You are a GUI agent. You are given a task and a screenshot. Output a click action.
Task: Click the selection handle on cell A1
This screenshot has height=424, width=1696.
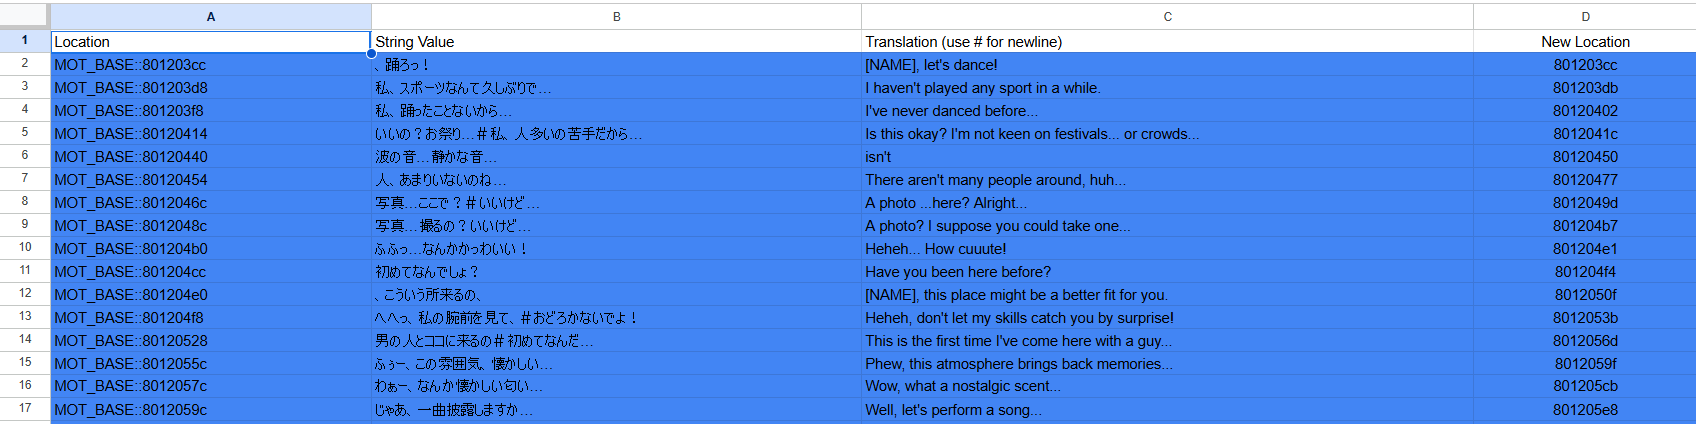(x=371, y=53)
